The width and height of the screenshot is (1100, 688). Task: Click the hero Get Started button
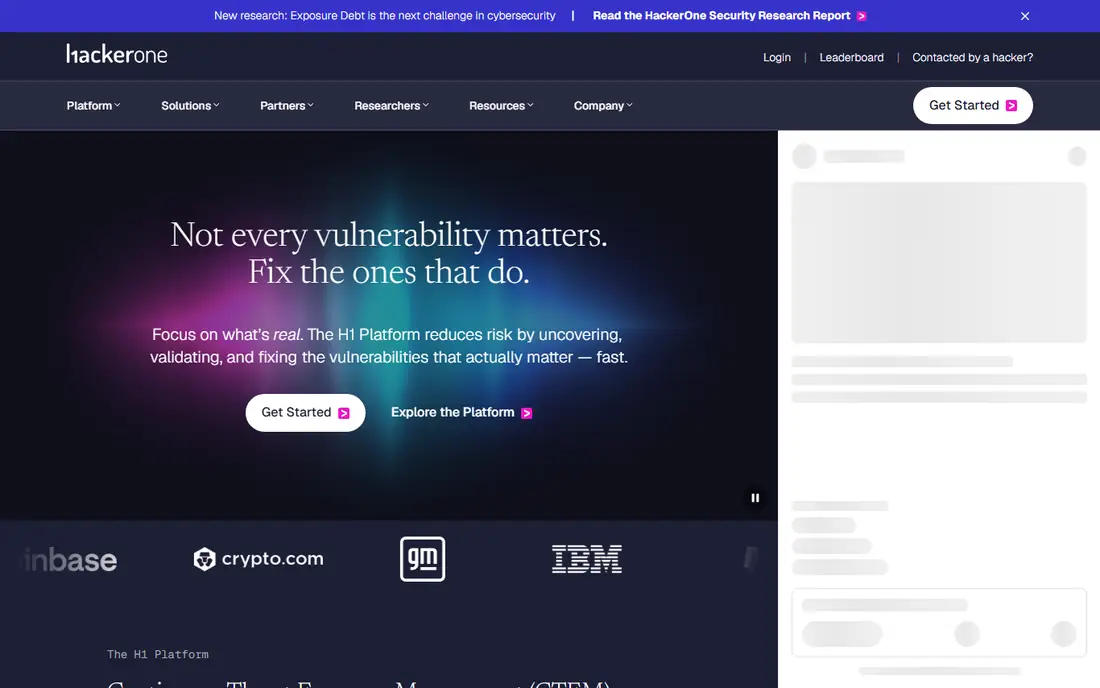coord(305,412)
